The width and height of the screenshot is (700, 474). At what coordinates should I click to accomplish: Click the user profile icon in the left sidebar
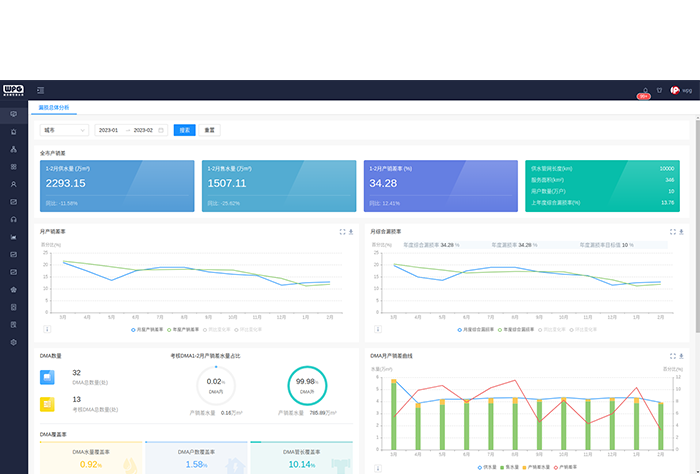click(13, 184)
